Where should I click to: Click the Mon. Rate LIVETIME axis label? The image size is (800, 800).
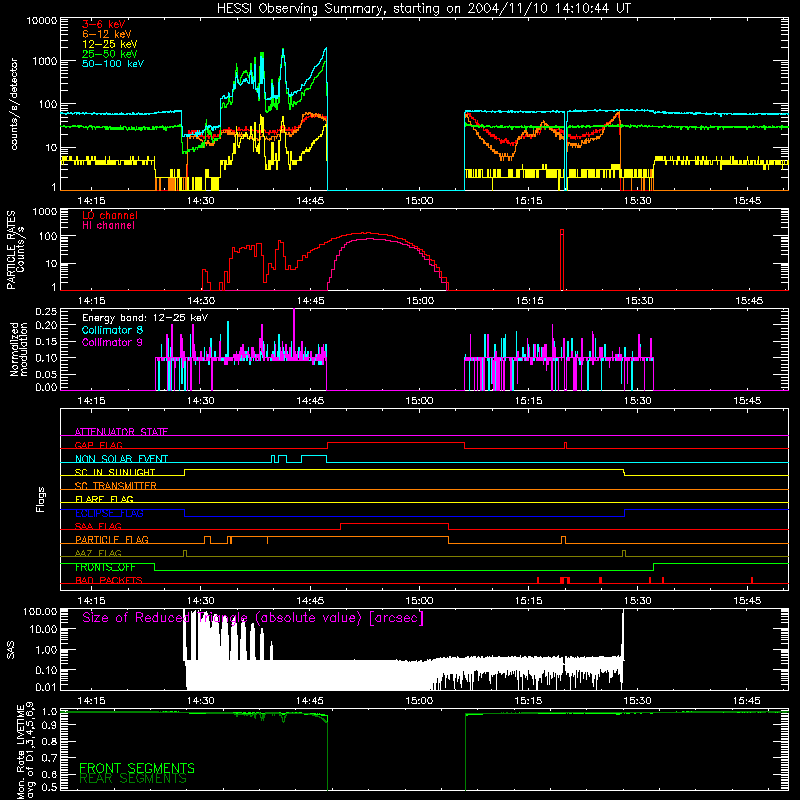click(26, 750)
